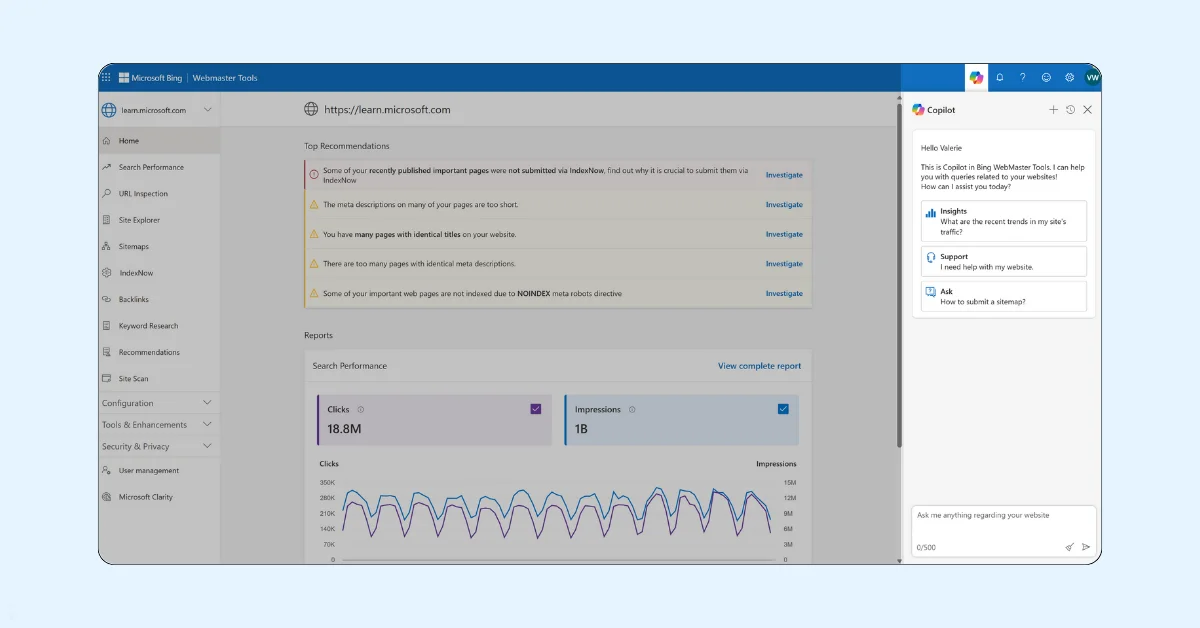Click the User management sidebar icon
Image resolution: width=1200 pixels, height=628 pixels.
click(x=107, y=470)
